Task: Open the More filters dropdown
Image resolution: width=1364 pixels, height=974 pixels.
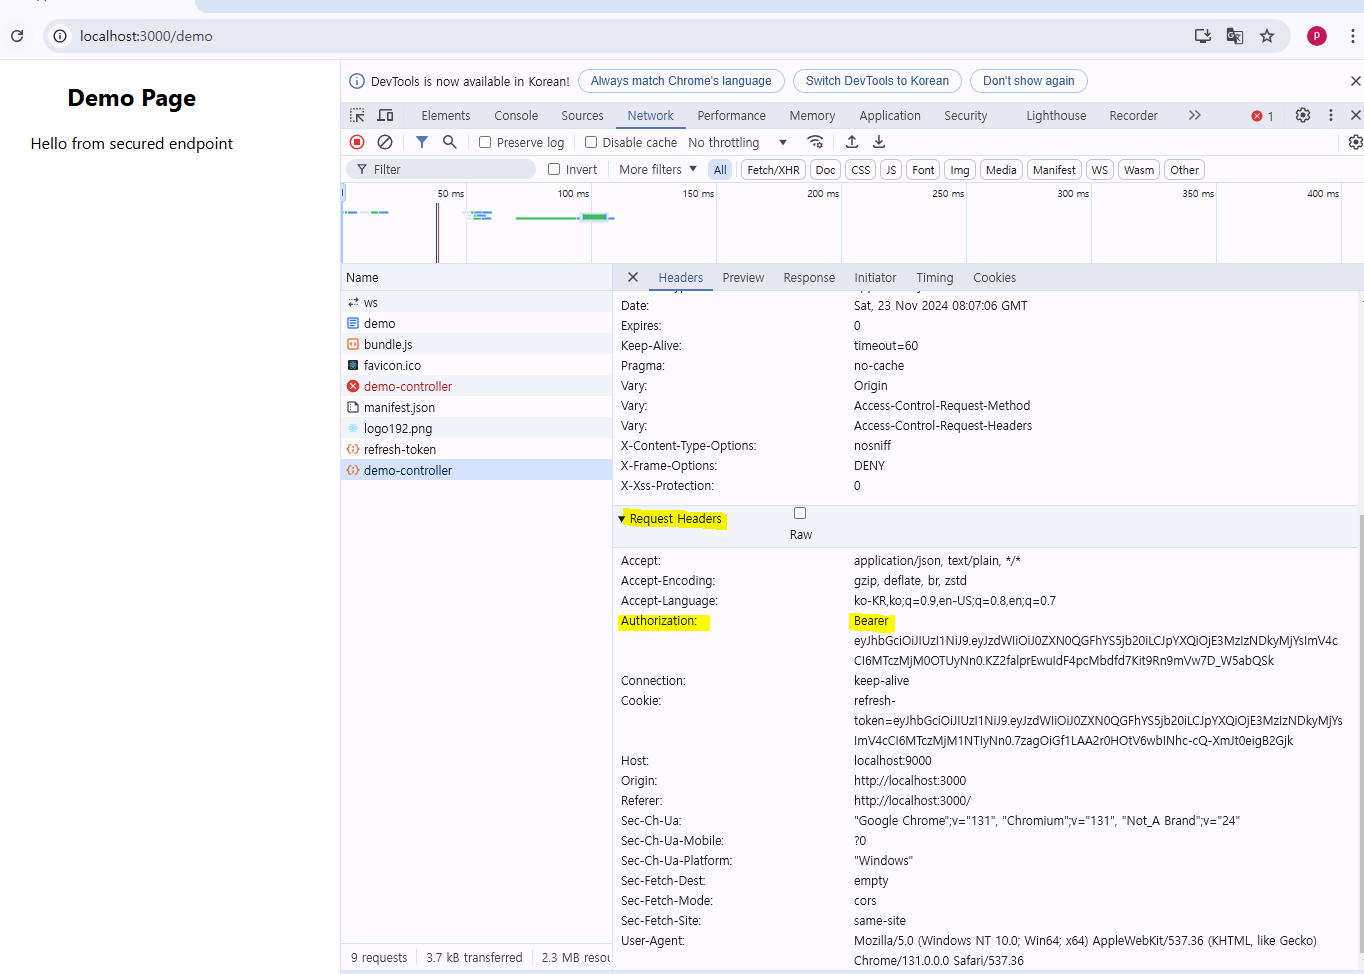Action: pos(658,169)
